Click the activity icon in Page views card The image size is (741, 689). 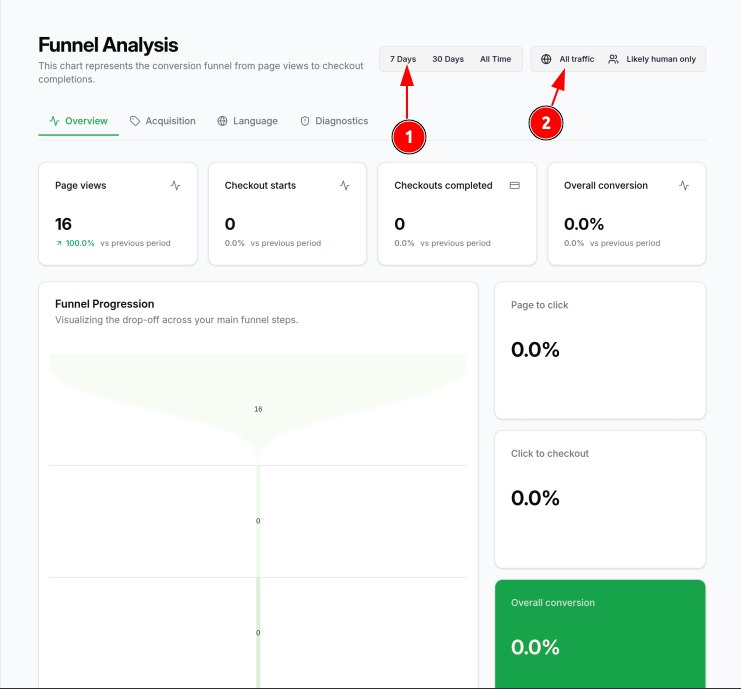tap(175, 185)
